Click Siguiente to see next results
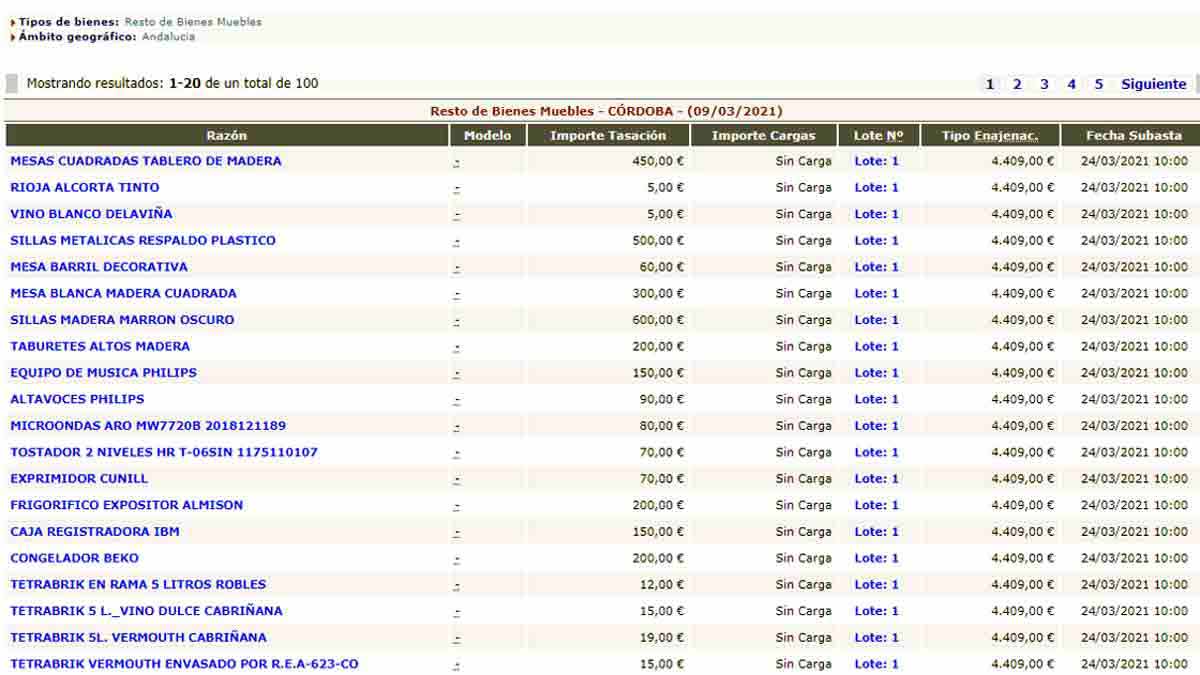The height and width of the screenshot is (675, 1200). (1153, 84)
